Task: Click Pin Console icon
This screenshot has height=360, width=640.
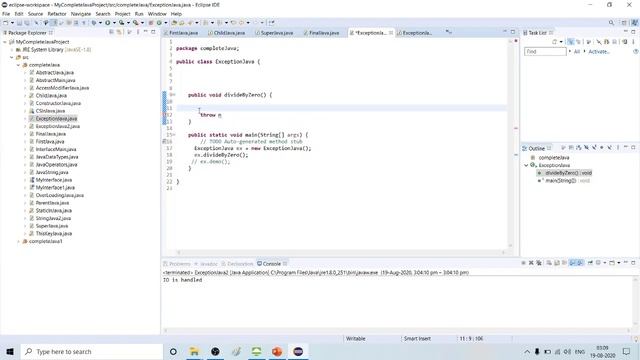Action: point(590,263)
